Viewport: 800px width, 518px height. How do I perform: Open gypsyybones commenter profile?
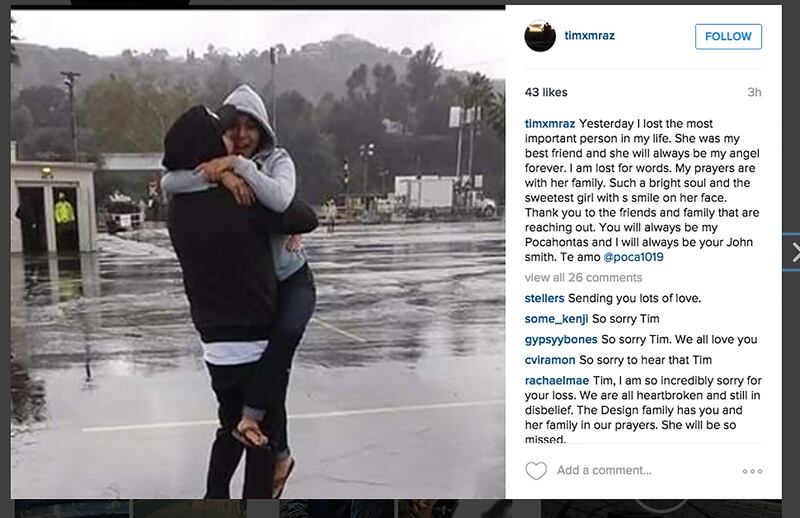(561, 339)
